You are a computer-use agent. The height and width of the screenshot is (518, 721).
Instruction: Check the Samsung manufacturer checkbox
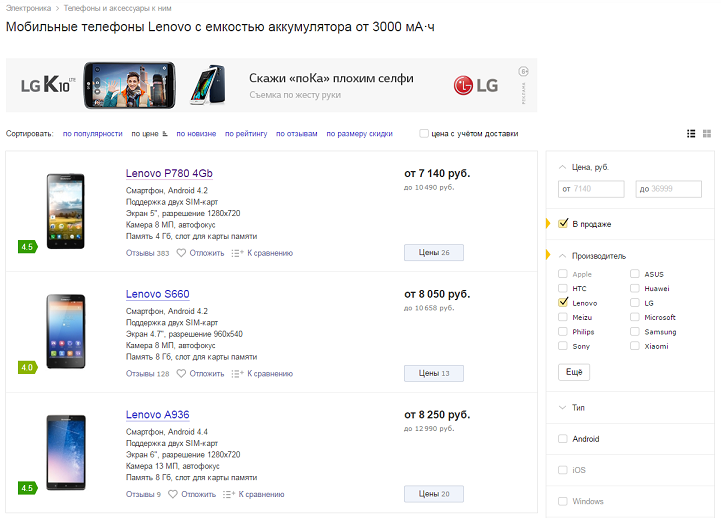tap(635, 331)
